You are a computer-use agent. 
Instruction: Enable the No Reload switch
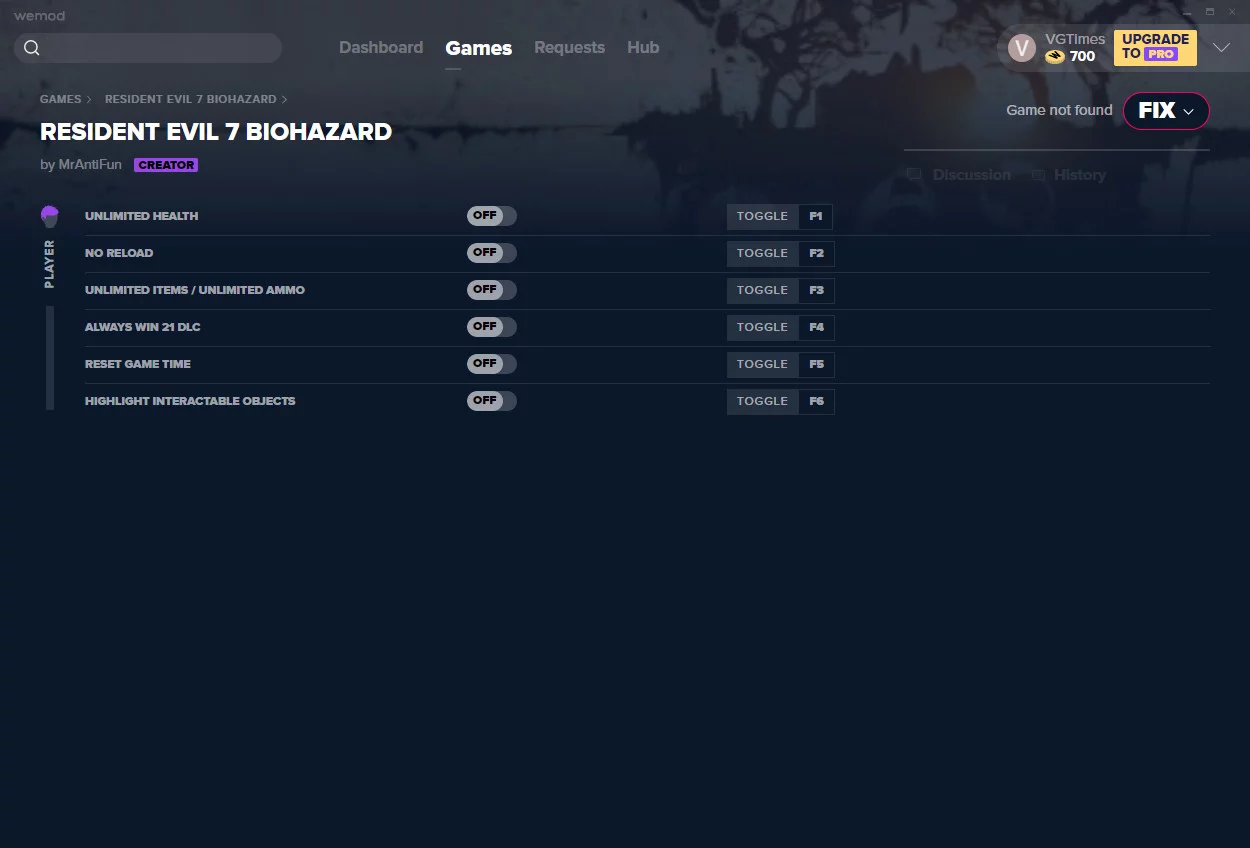(x=492, y=253)
